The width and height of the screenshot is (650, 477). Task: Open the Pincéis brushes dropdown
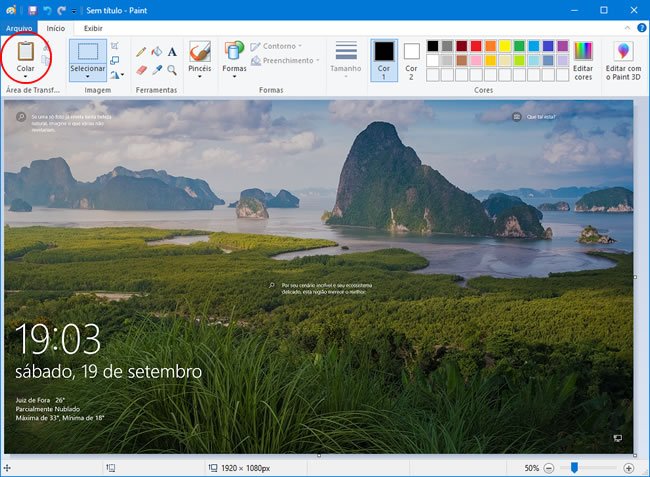(200, 76)
